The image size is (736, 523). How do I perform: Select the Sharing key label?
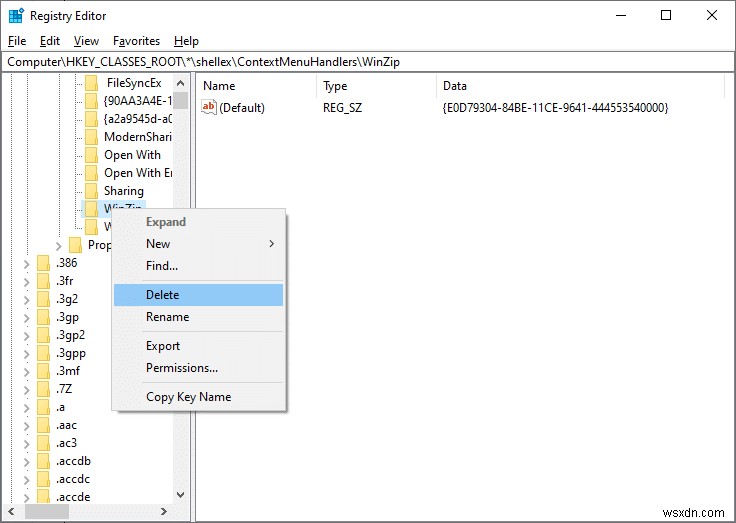124,191
